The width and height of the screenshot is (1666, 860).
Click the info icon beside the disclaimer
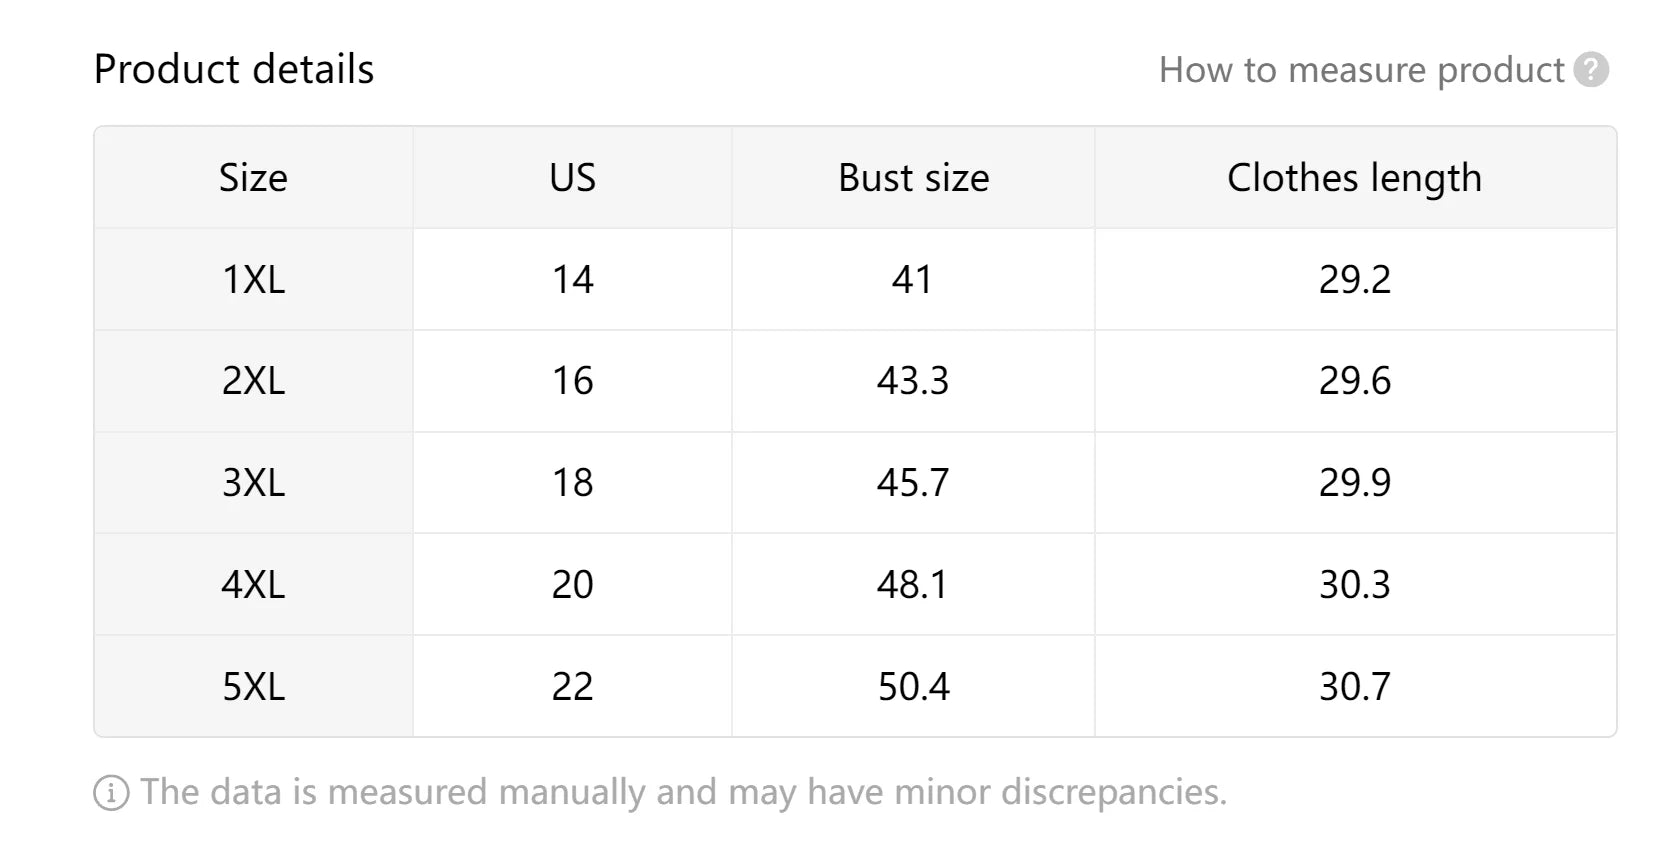click(111, 793)
